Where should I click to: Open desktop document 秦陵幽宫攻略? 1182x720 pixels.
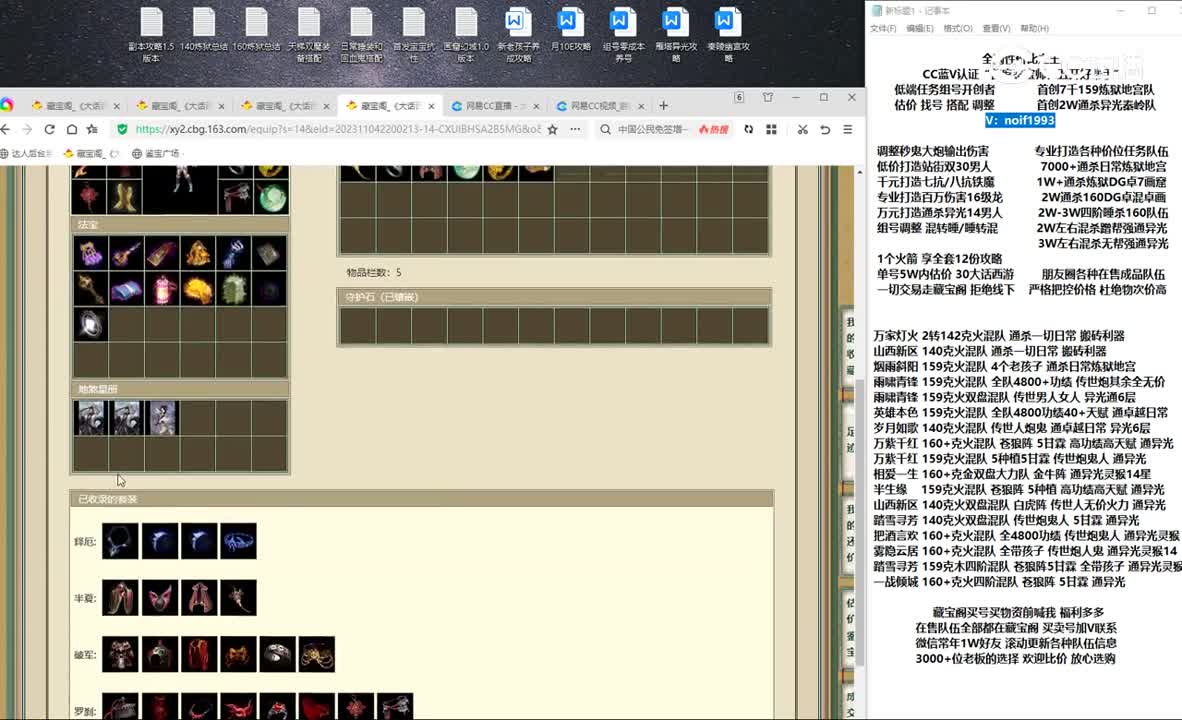point(728,35)
